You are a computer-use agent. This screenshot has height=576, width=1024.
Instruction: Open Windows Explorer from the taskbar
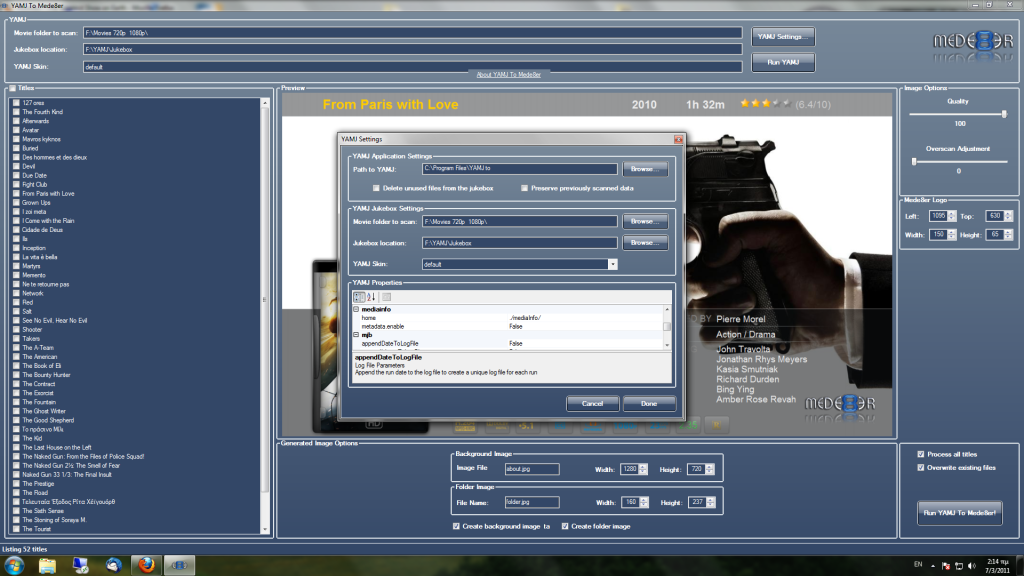(47, 565)
